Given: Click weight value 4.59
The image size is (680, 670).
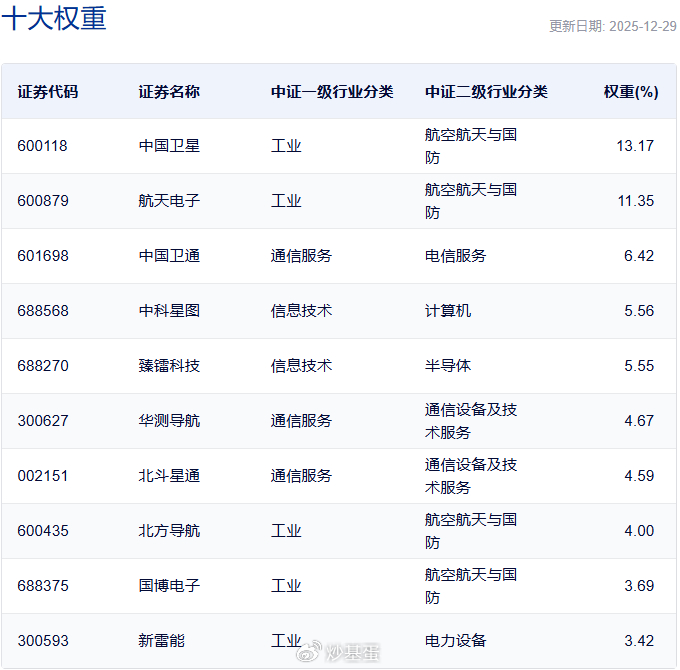Looking at the screenshot, I should pyautogui.click(x=639, y=476).
